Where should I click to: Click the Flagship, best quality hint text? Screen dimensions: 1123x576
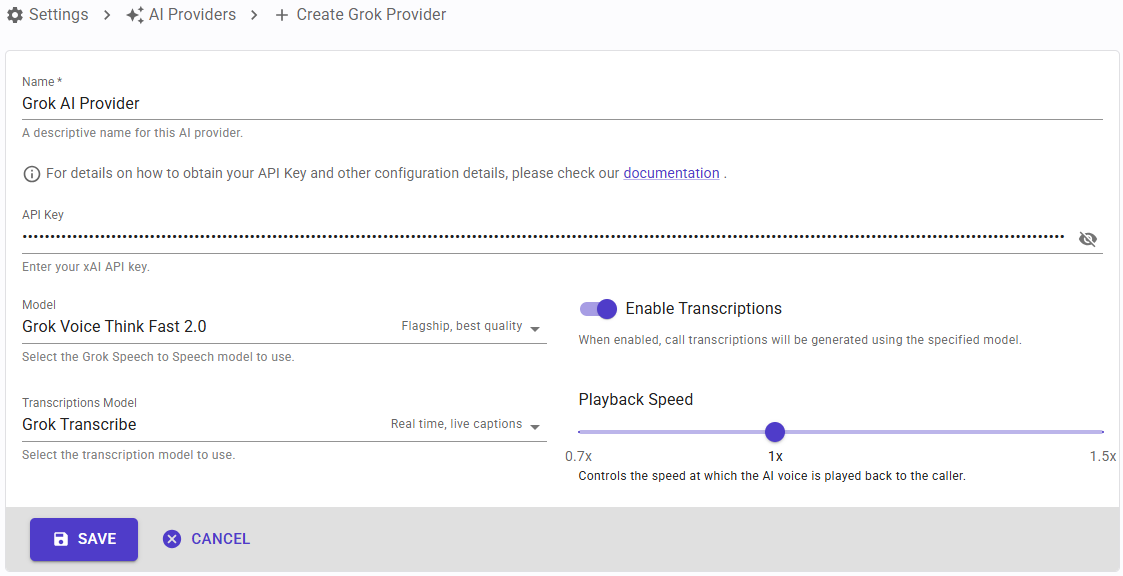pyautogui.click(x=461, y=326)
